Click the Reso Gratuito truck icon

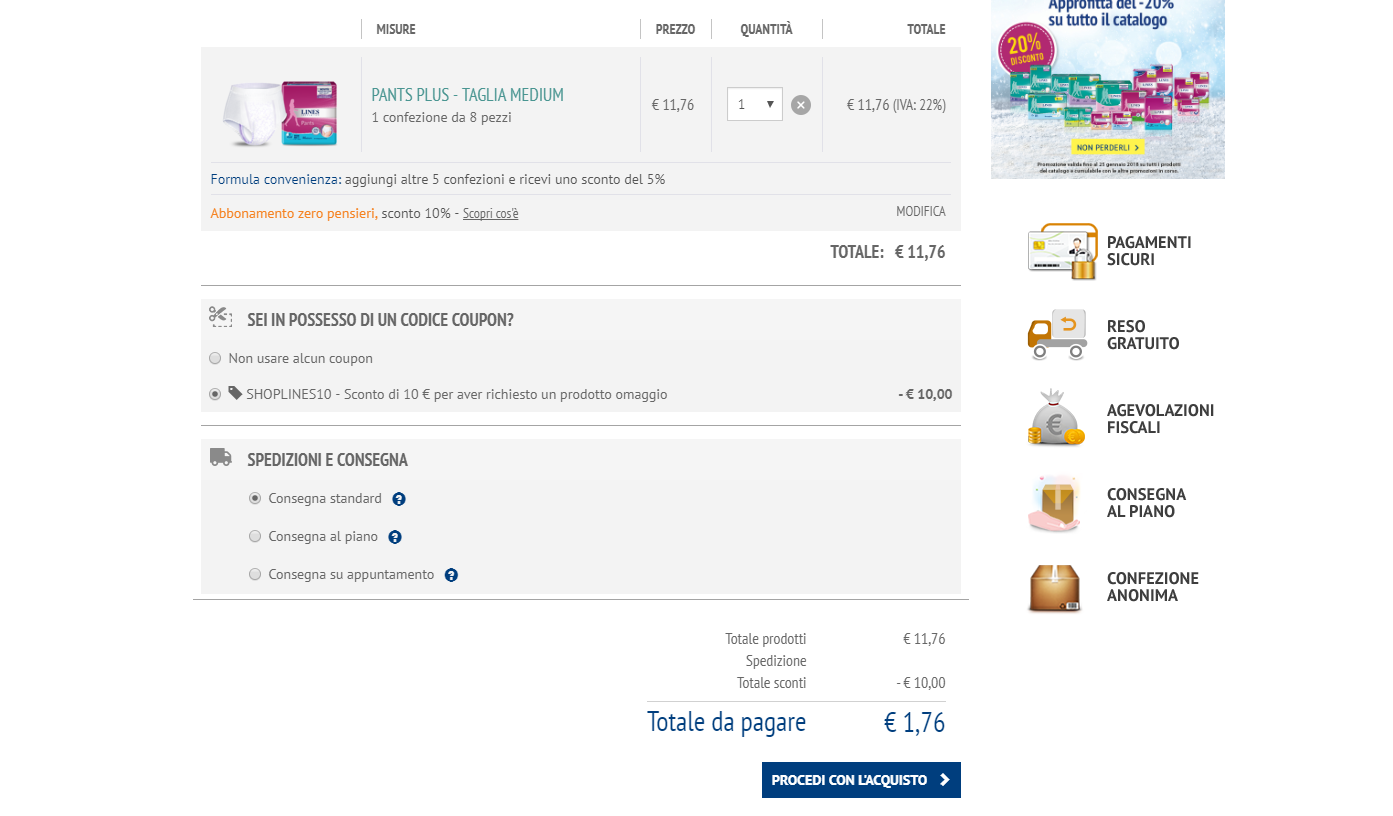click(x=1057, y=335)
